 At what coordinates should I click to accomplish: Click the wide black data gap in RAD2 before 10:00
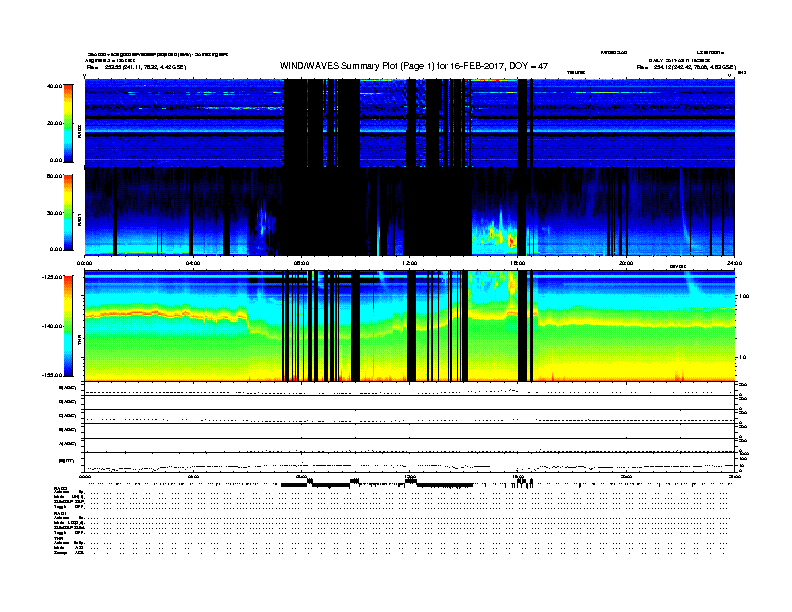[349, 123]
